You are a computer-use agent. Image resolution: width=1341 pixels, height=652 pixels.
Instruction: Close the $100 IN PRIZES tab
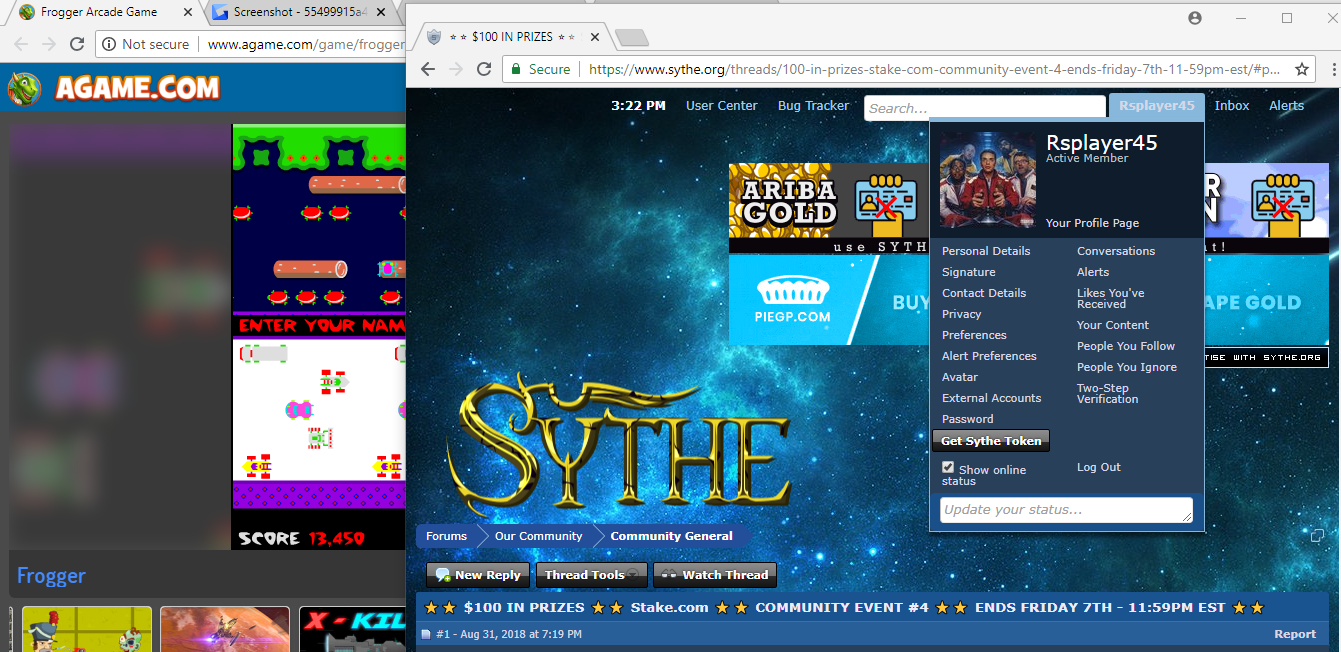tap(595, 37)
